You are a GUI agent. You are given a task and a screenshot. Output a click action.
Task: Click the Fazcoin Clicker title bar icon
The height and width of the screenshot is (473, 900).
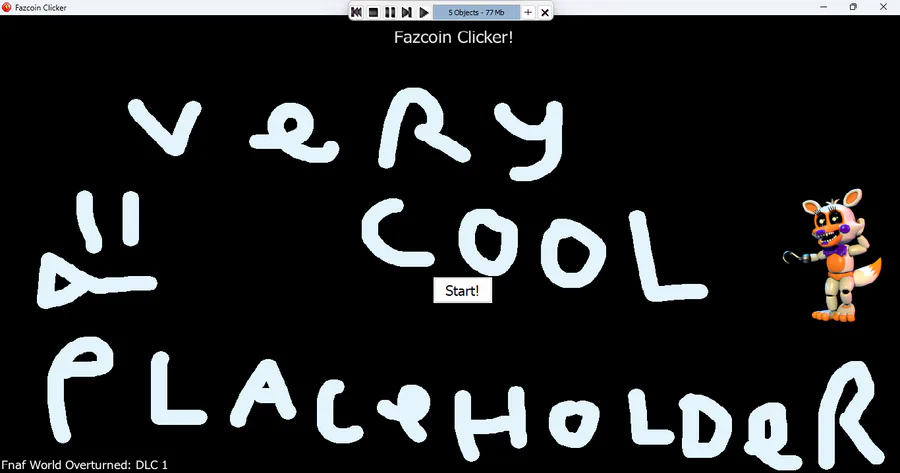pyautogui.click(x=7, y=7)
